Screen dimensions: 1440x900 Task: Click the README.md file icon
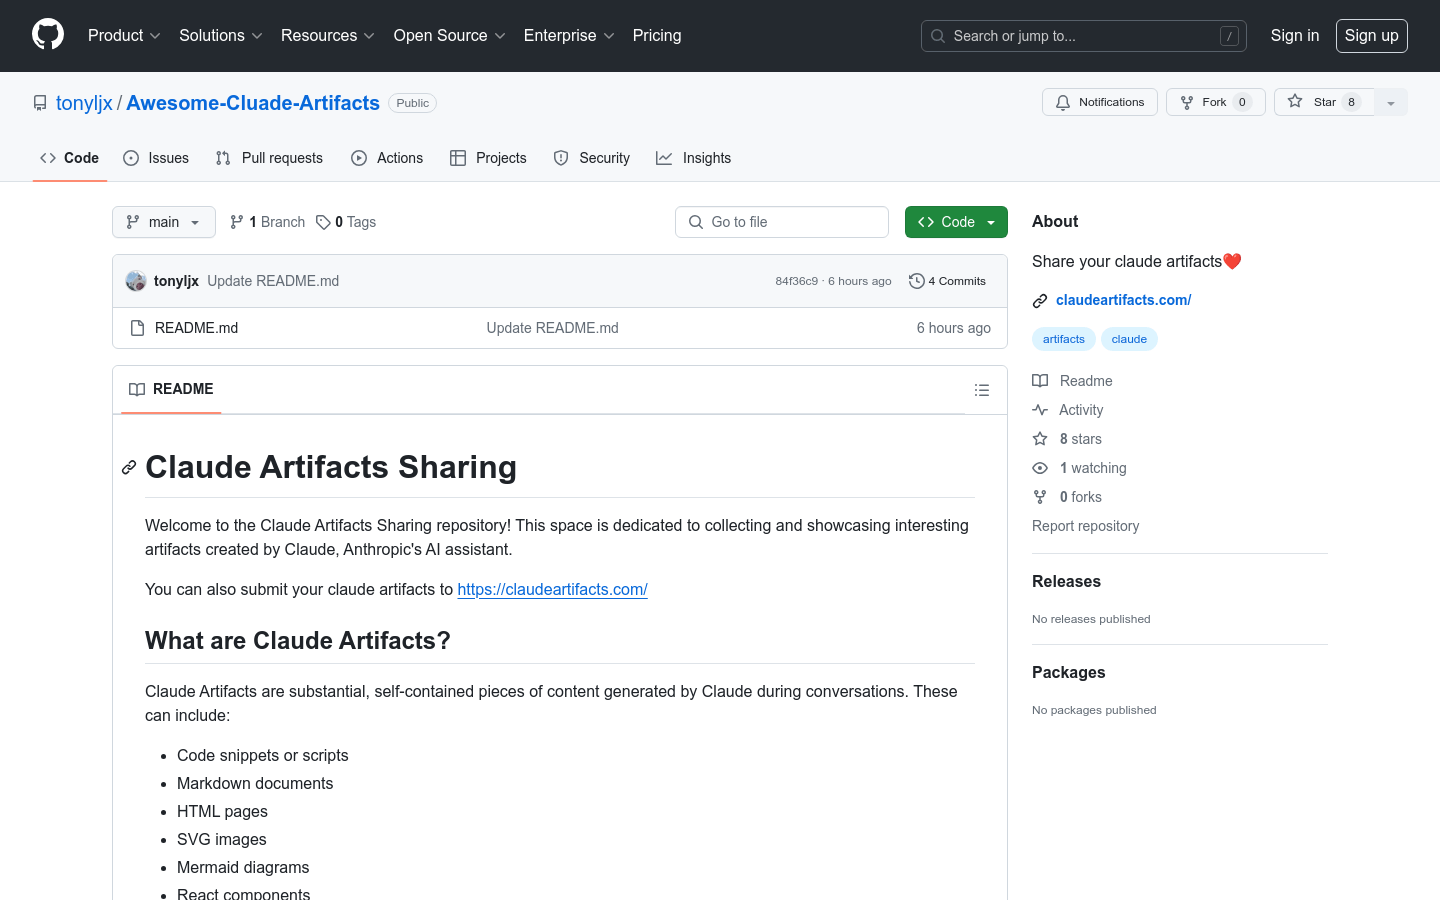138,328
